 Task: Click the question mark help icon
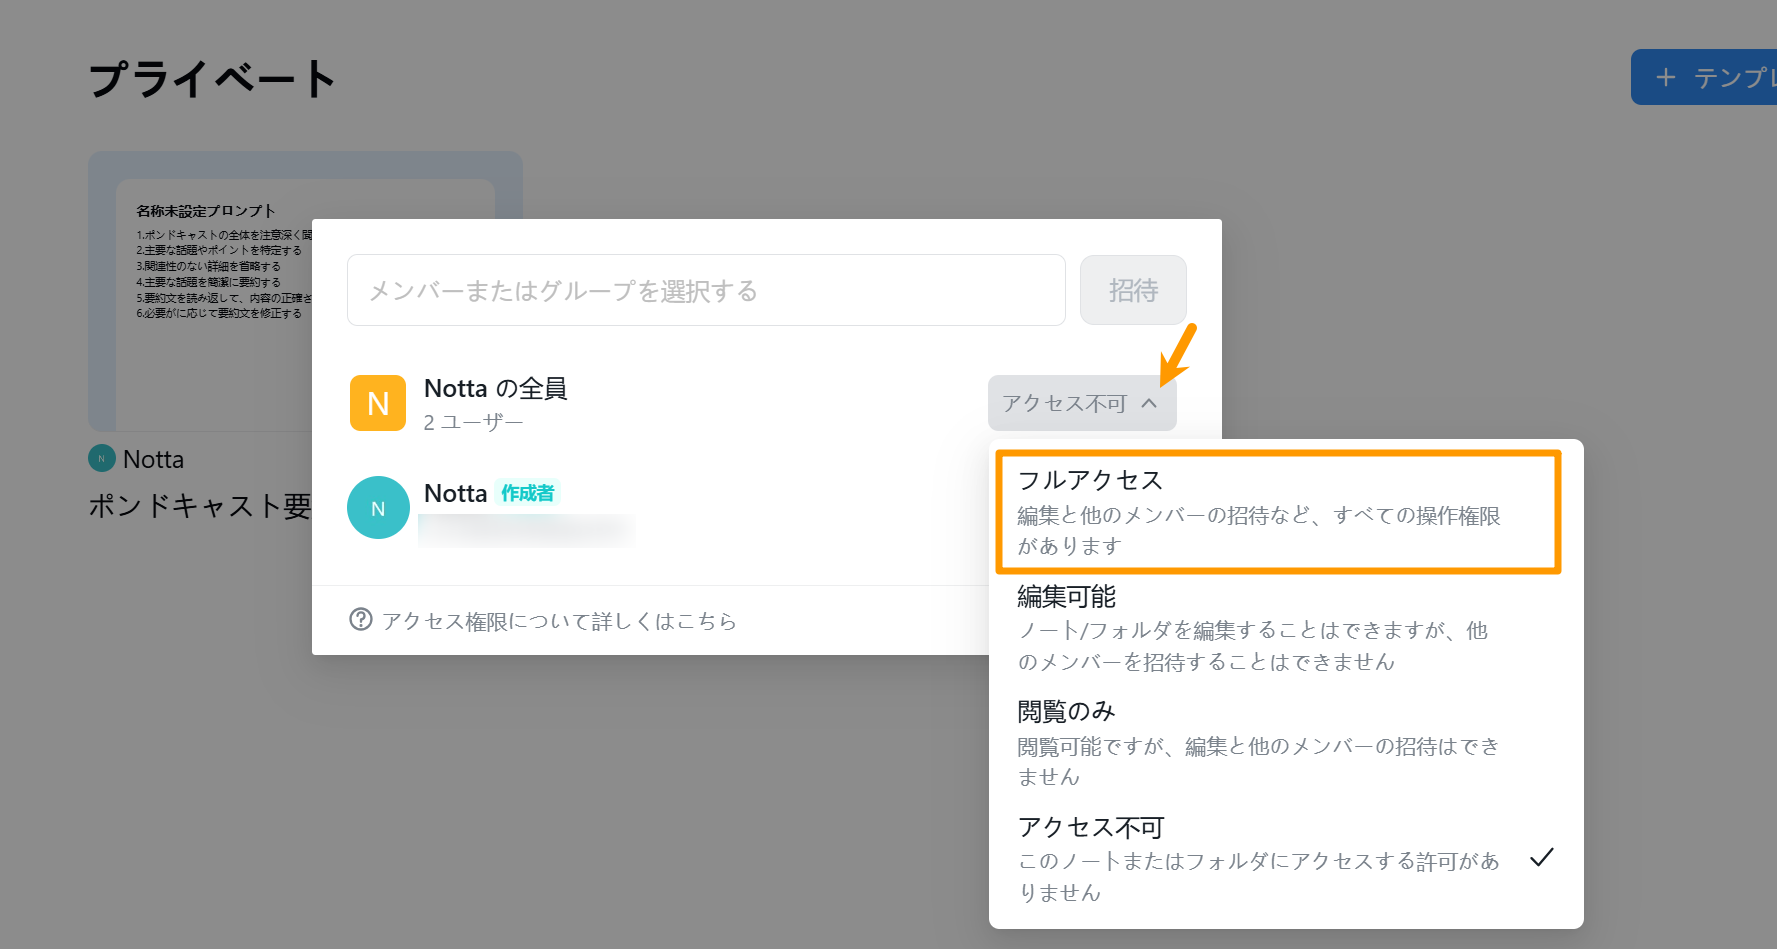360,620
